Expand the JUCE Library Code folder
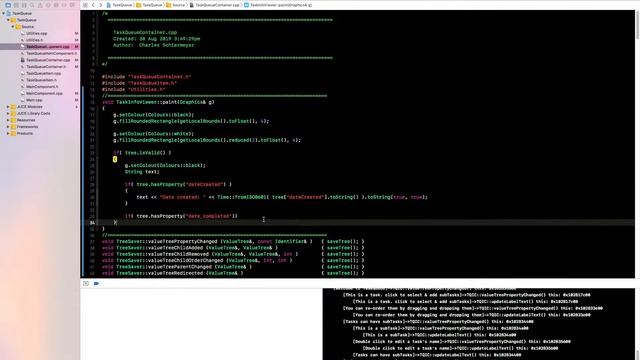The image size is (640, 360). tap(8, 113)
